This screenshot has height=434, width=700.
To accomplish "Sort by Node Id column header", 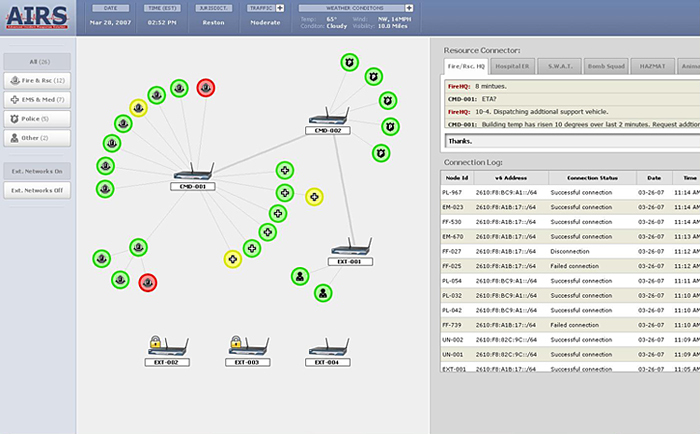I will 457,178.
